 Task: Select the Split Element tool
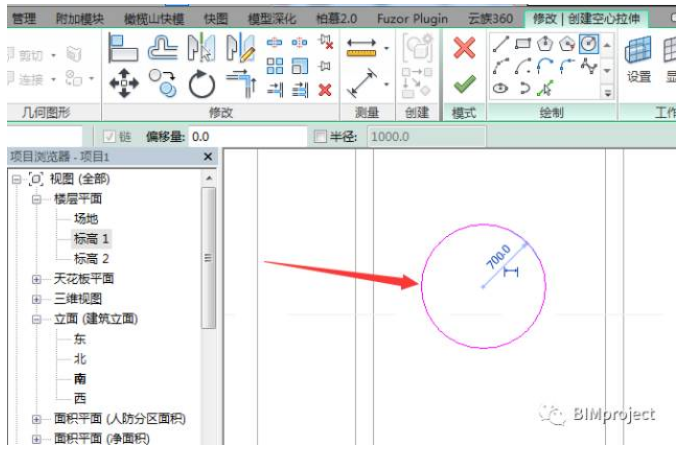point(274,43)
